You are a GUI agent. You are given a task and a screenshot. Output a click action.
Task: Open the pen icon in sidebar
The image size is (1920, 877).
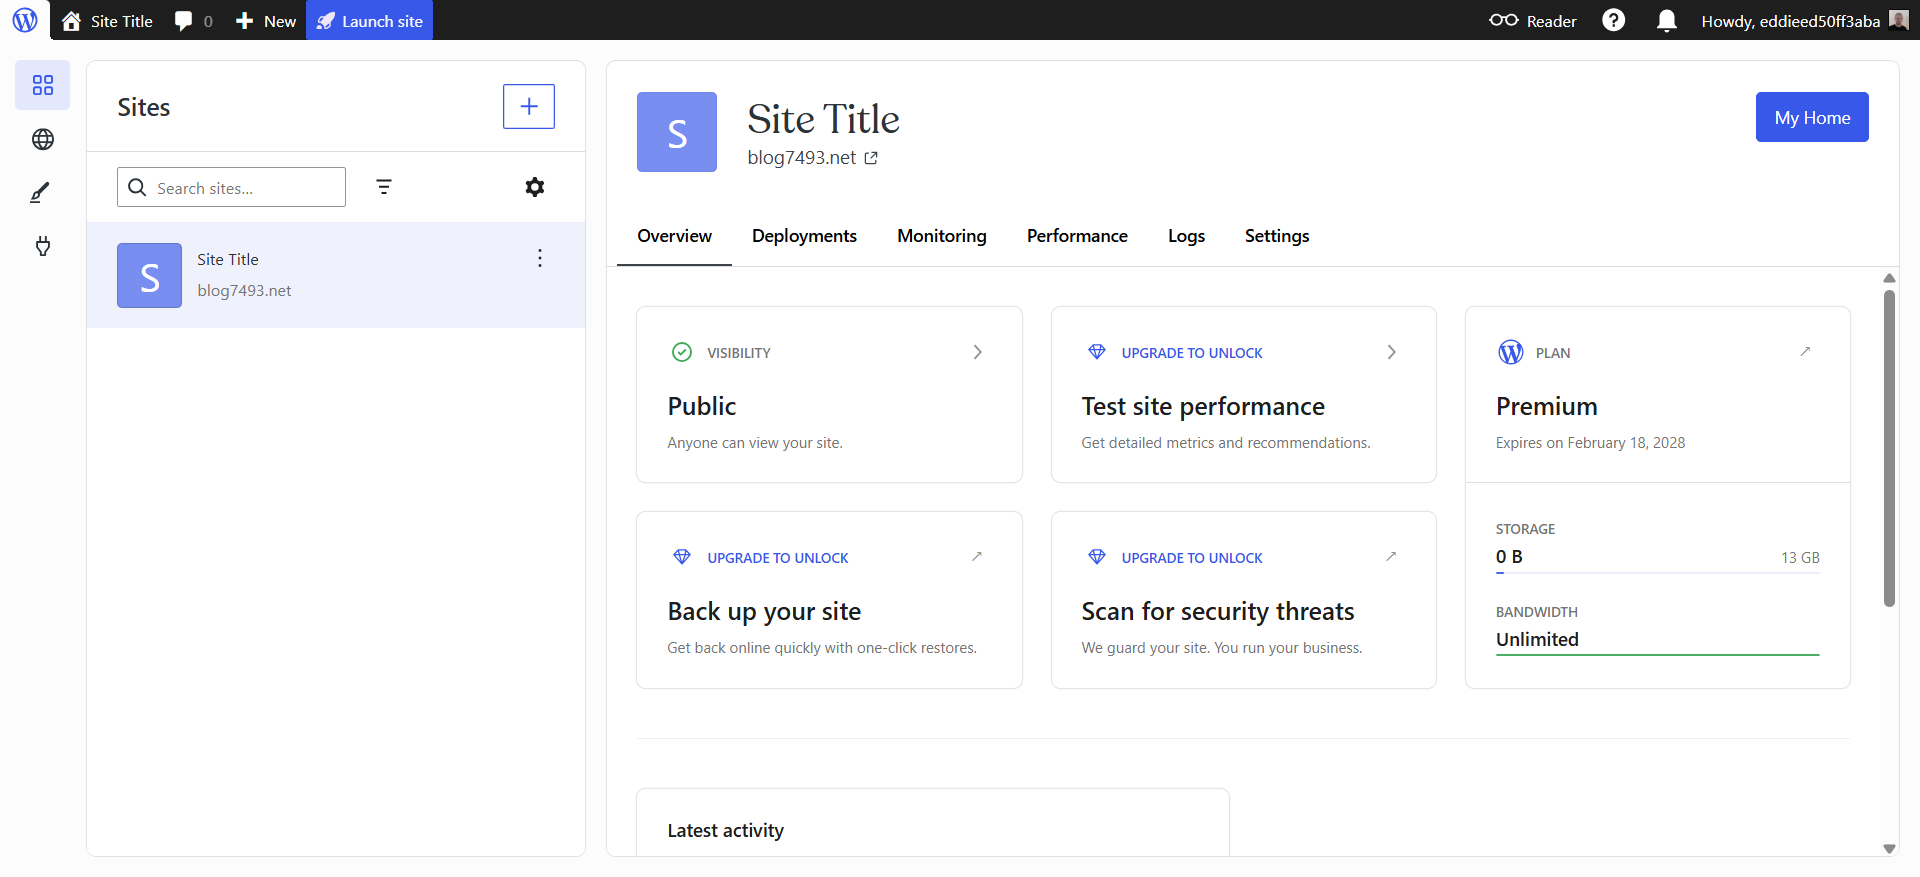pyautogui.click(x=40, y=192)
